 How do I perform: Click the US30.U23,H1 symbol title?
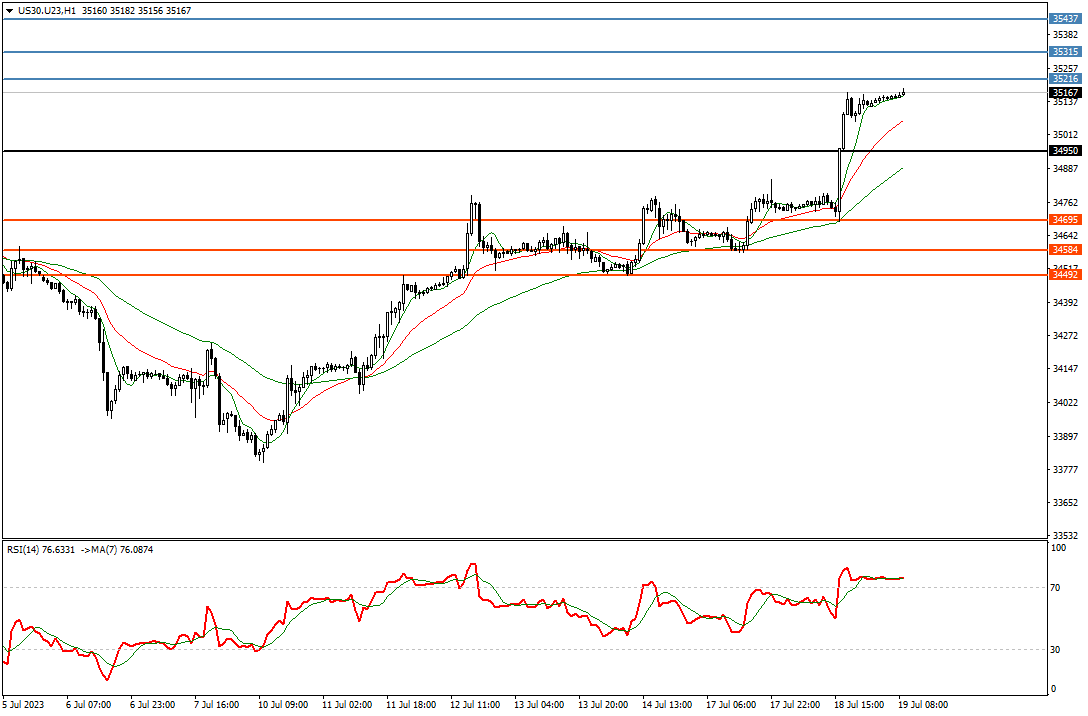click(x=47, y=11)
